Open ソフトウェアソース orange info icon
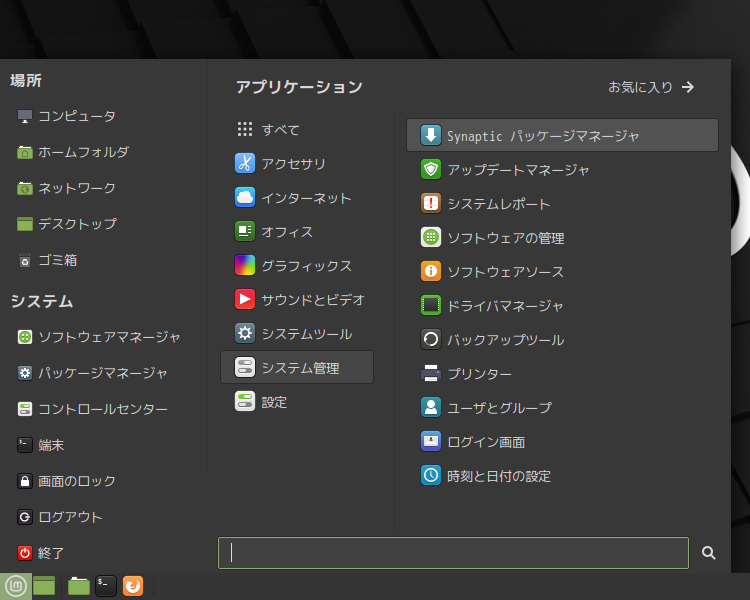Screen dimensions: 750x600 point(431,271)
